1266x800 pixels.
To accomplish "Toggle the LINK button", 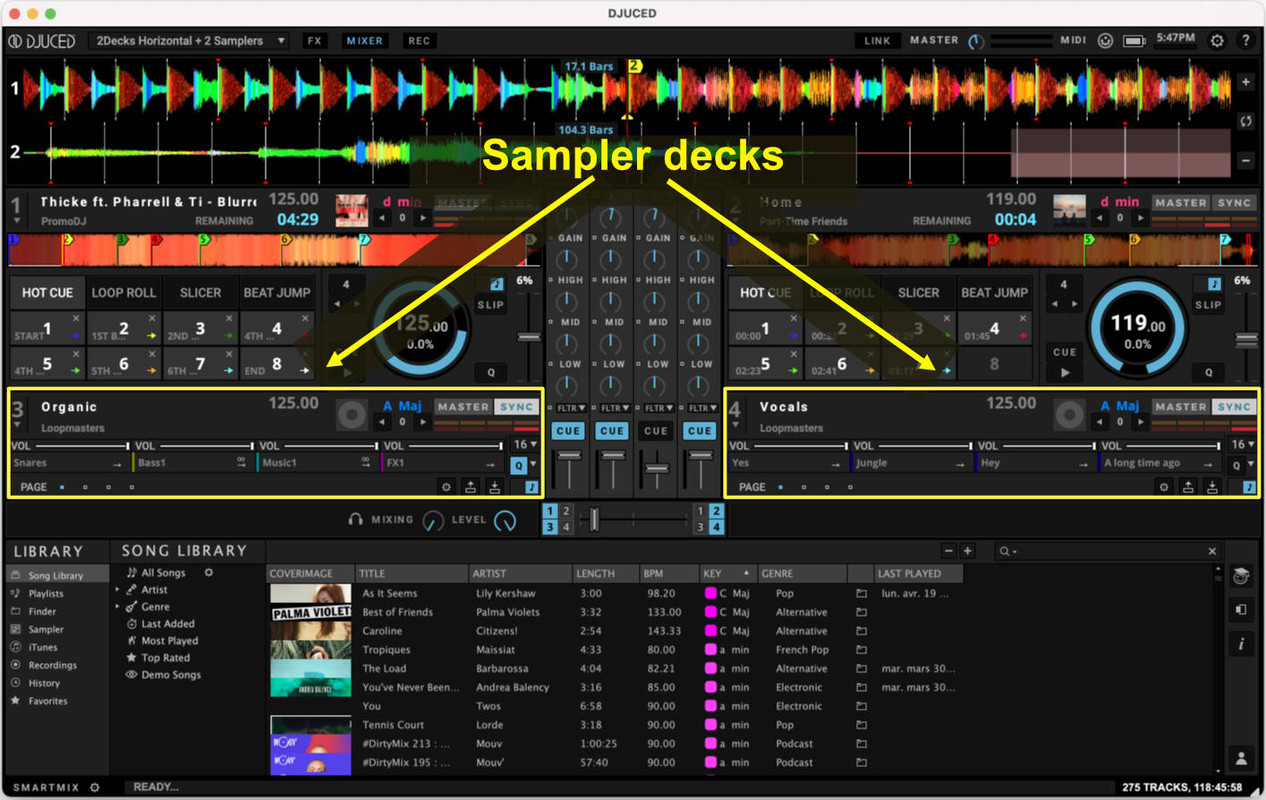I will click(877, 41).
